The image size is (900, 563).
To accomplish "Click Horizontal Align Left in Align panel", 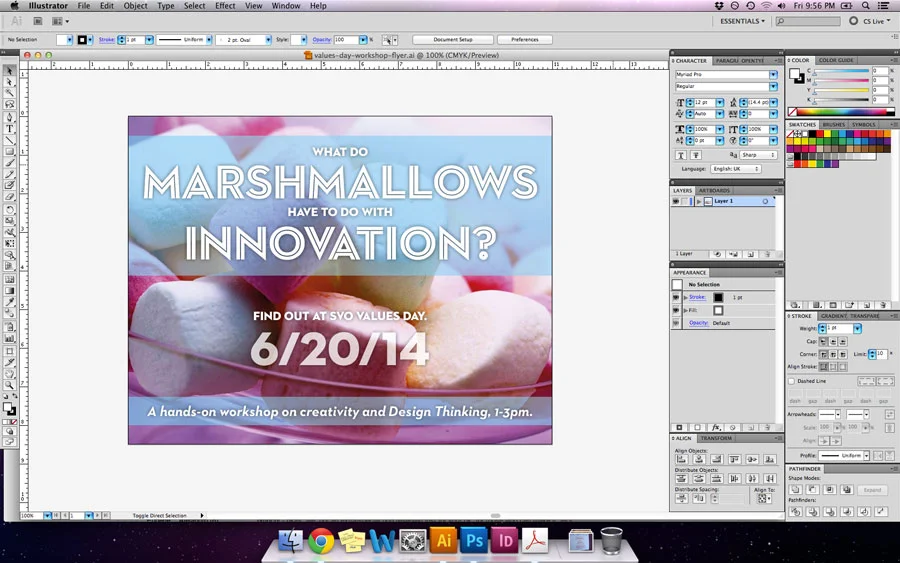I will point(681,459).
